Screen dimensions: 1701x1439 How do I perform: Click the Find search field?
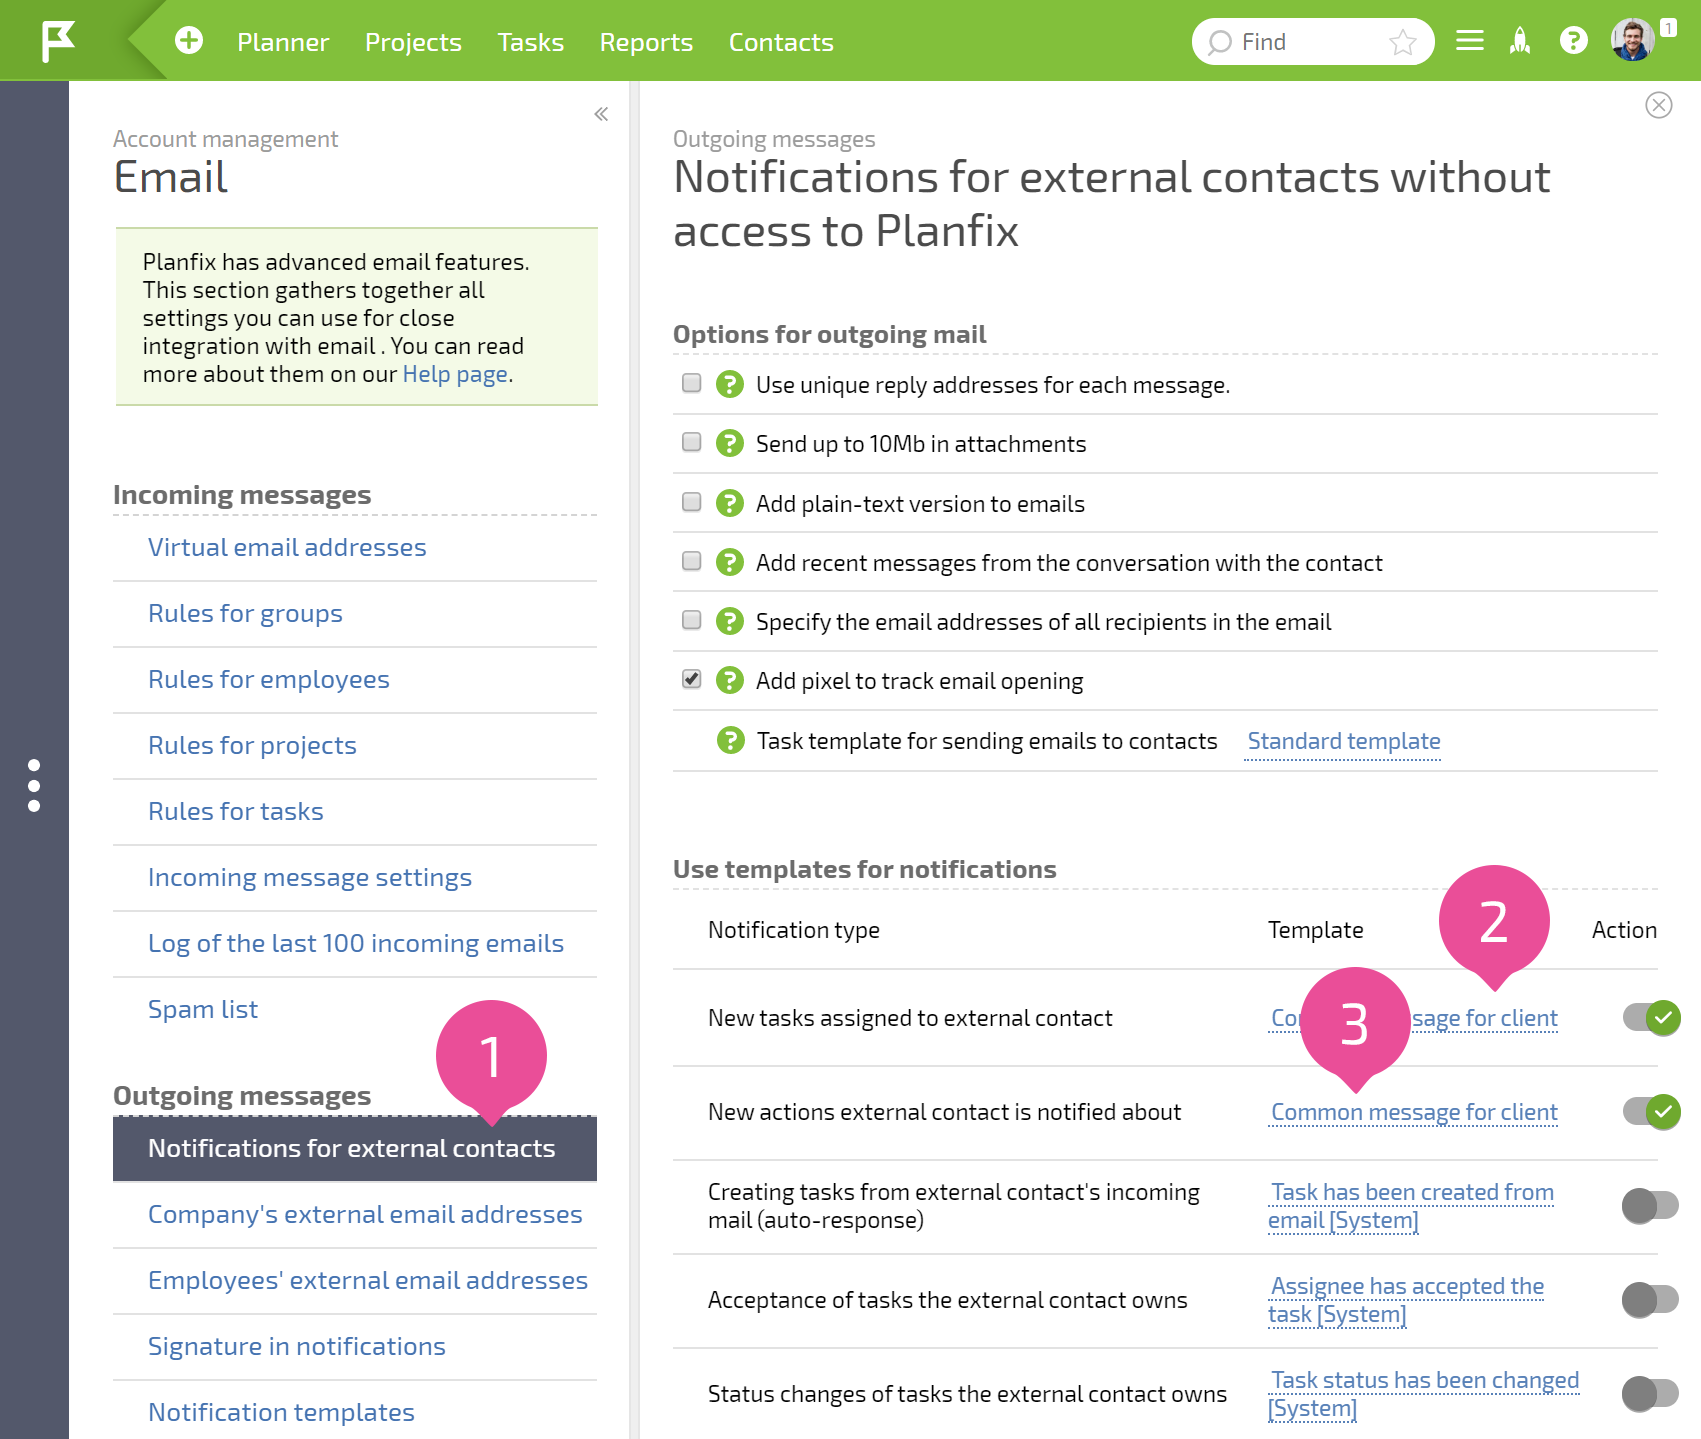pos(1312,42)
